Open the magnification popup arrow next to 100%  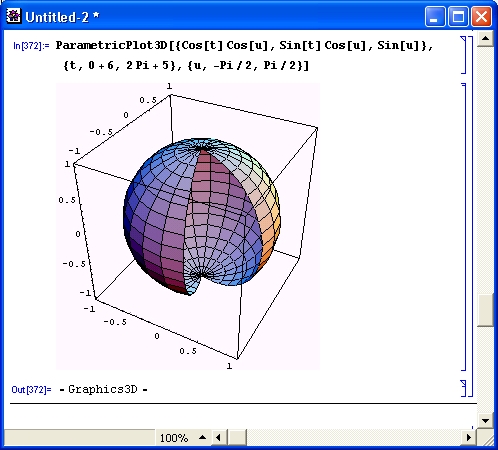point(202,437)
